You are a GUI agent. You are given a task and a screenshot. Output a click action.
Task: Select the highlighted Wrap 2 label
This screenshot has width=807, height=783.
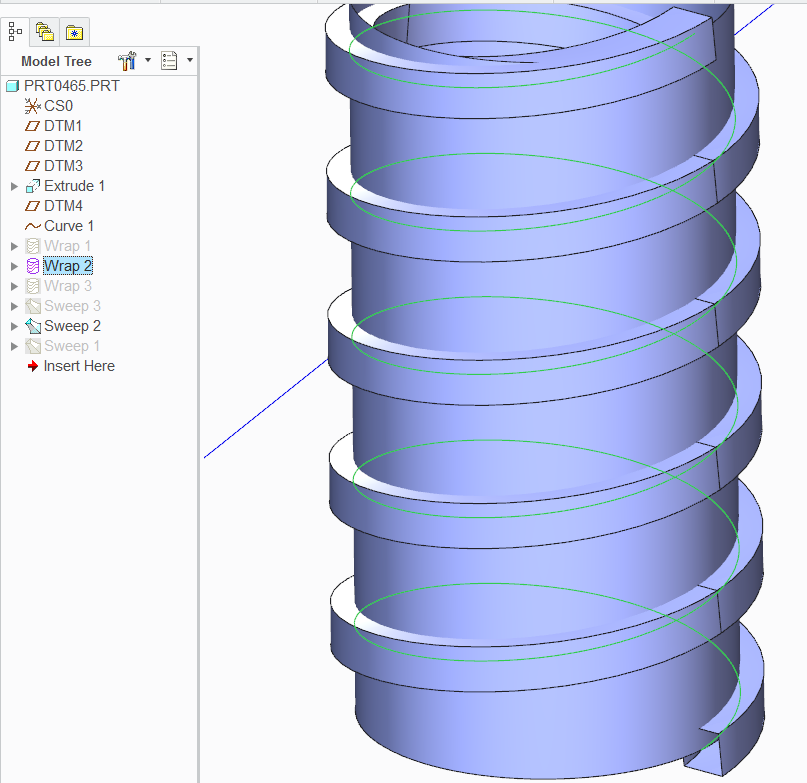[x=68, y=266]
